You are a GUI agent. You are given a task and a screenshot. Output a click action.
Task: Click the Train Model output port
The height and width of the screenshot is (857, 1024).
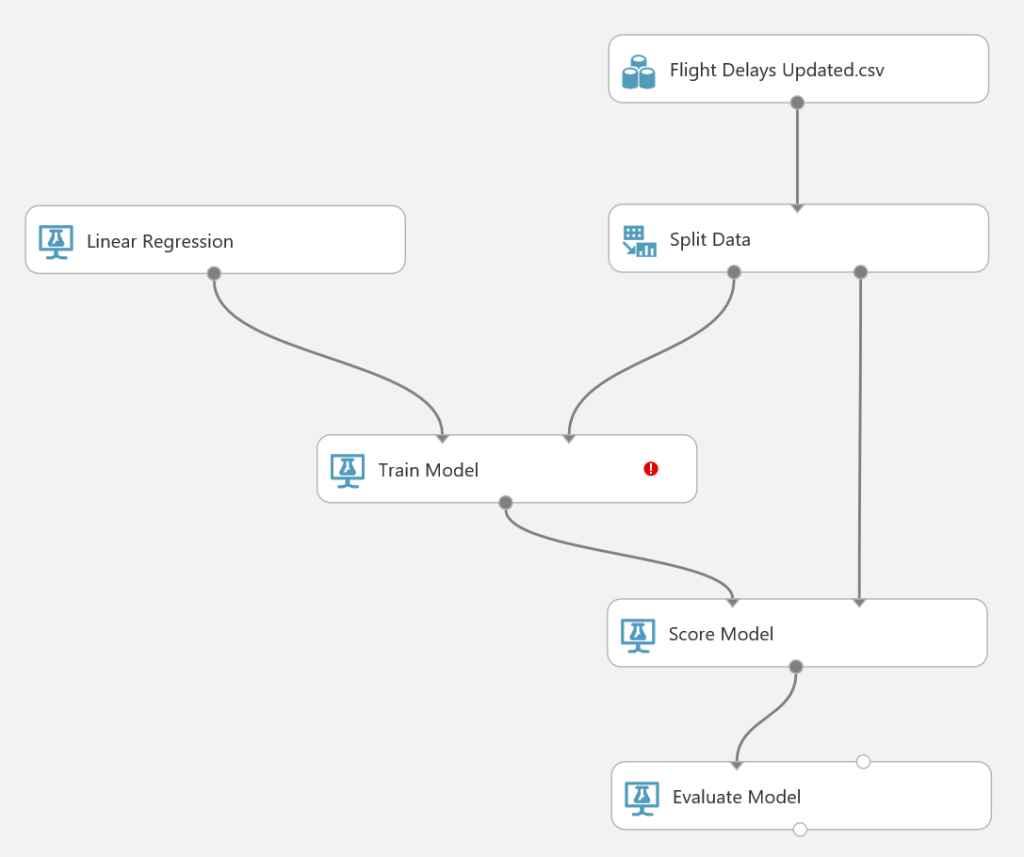(505, 502)
